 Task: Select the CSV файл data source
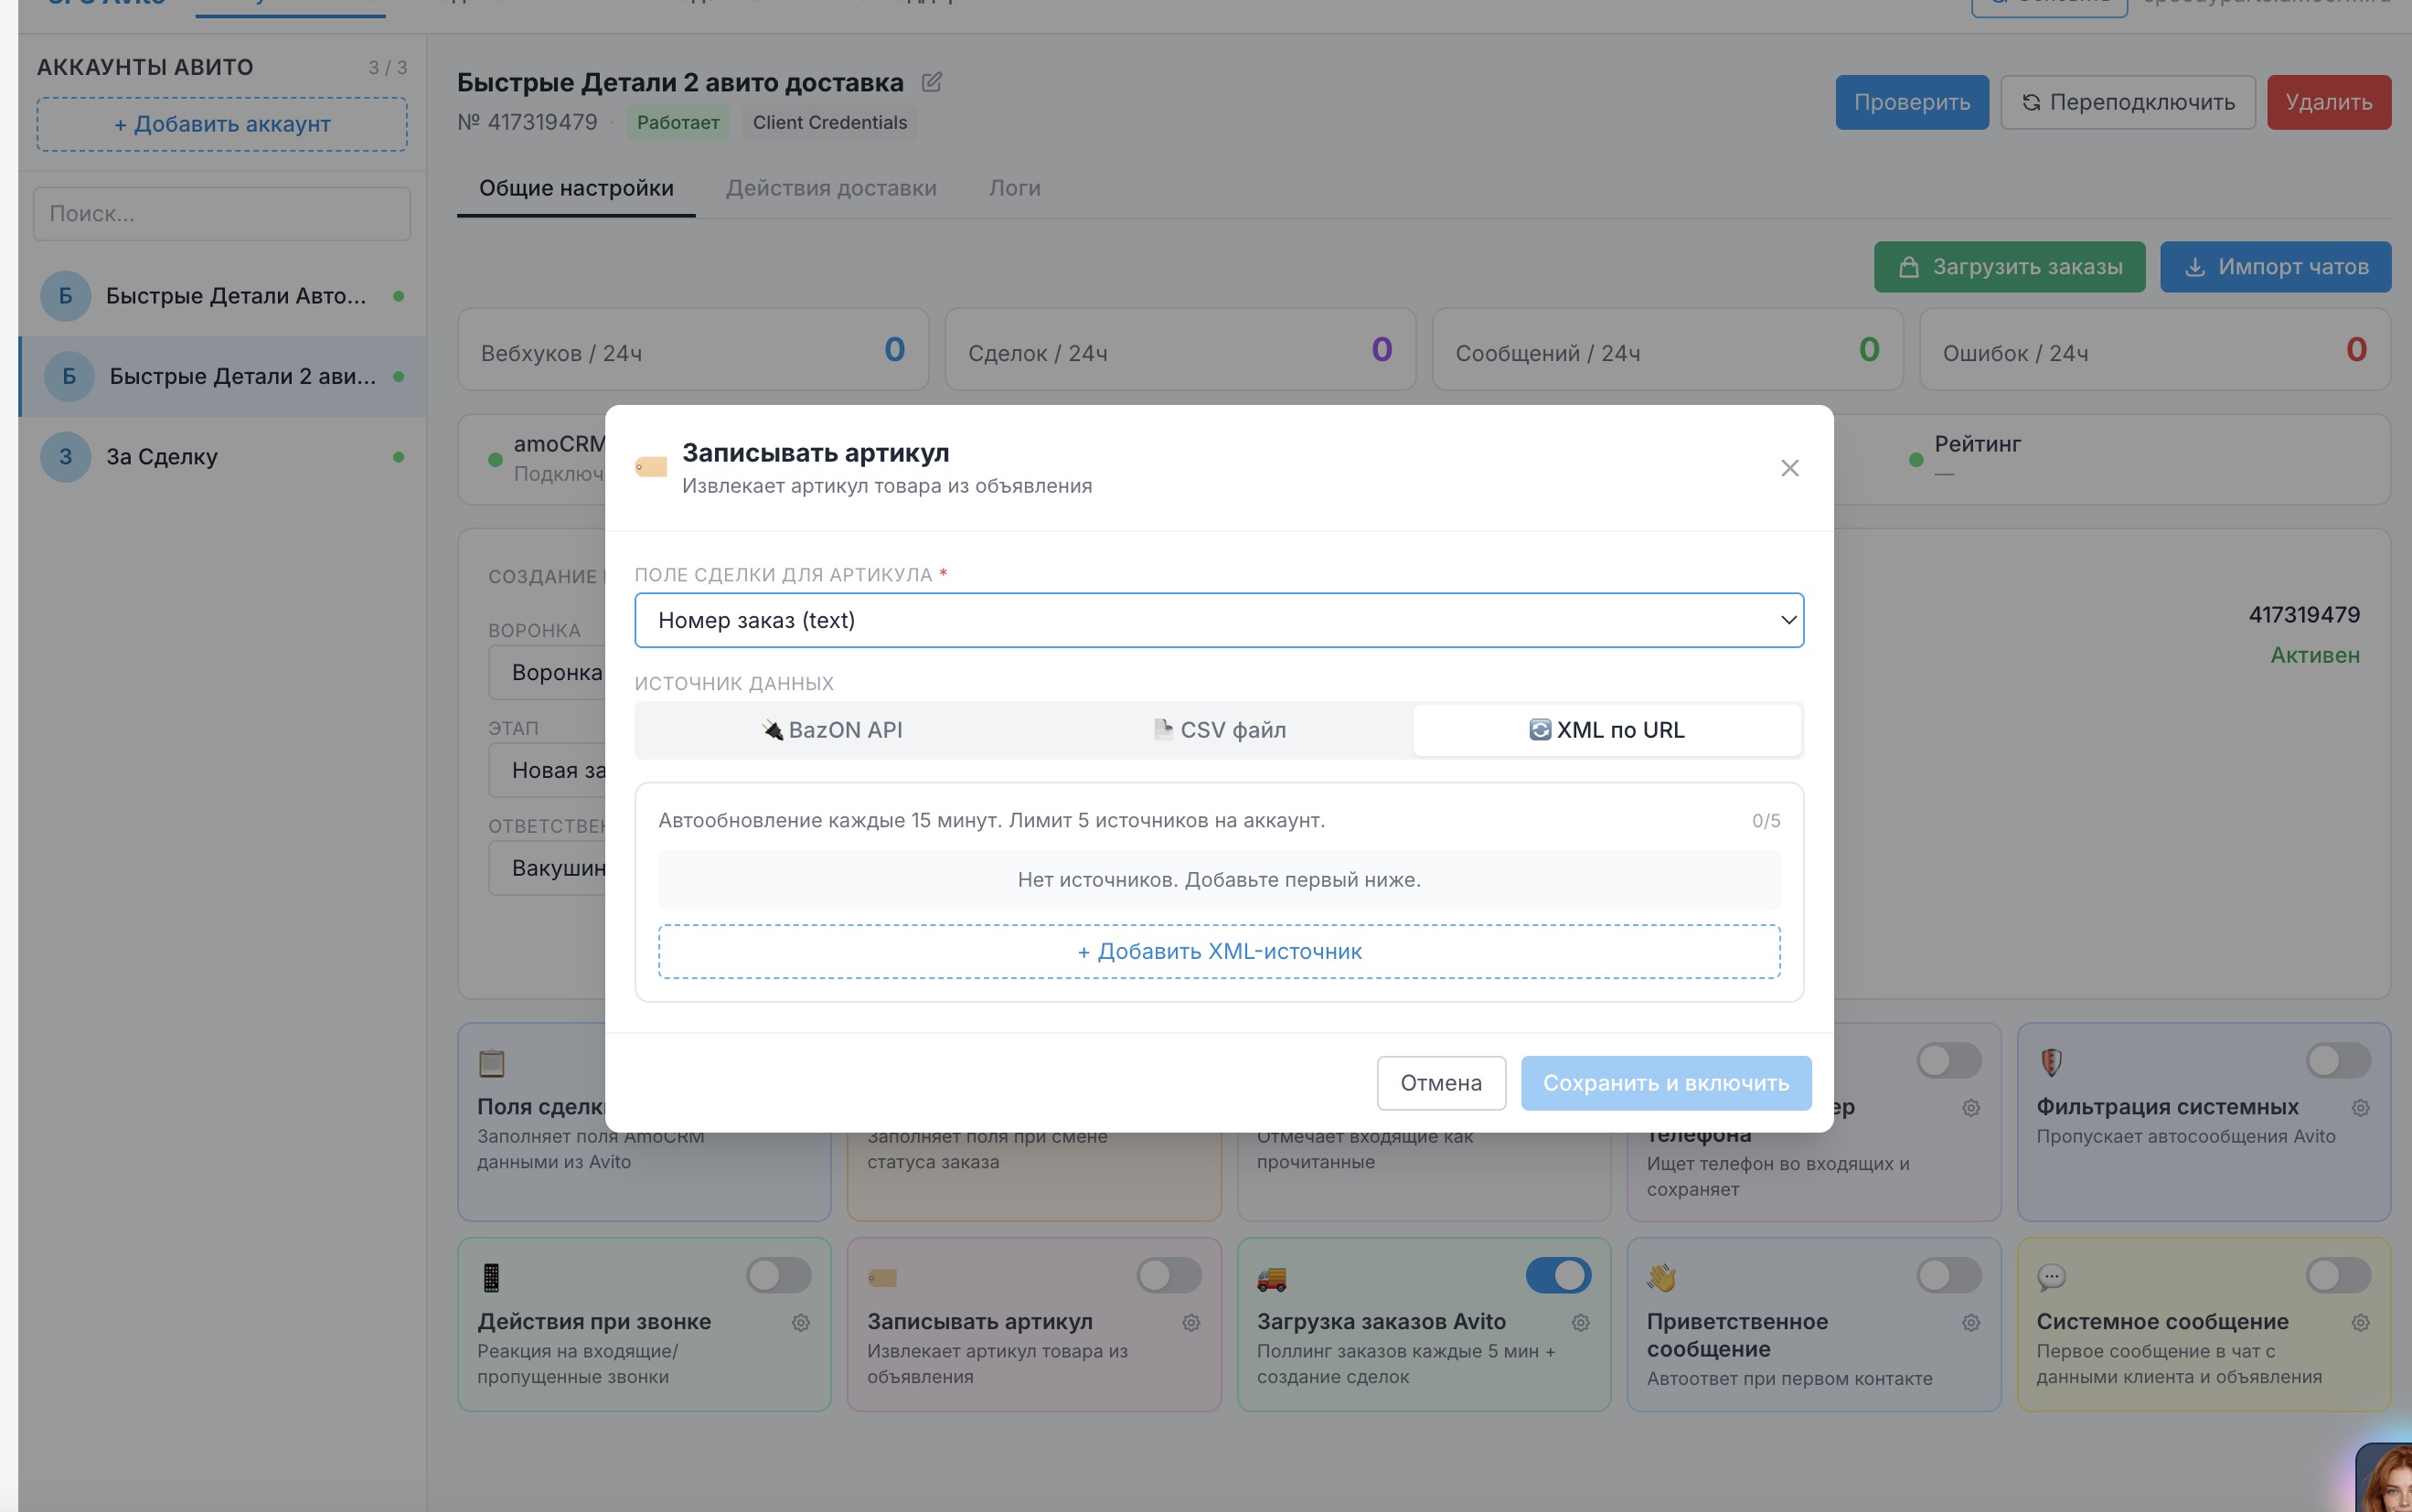click(1218, 730)
